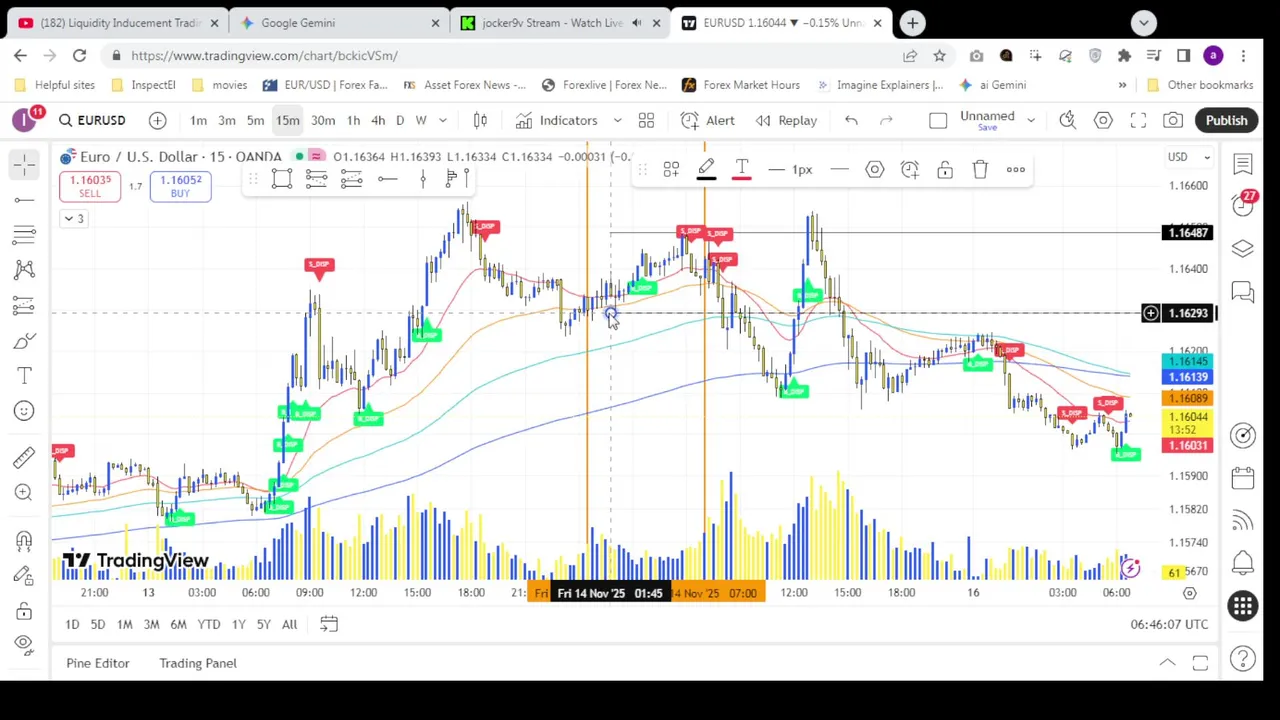Add alert on selected drawing
This screenshot has width=1280, height=720.
[910, 169]
